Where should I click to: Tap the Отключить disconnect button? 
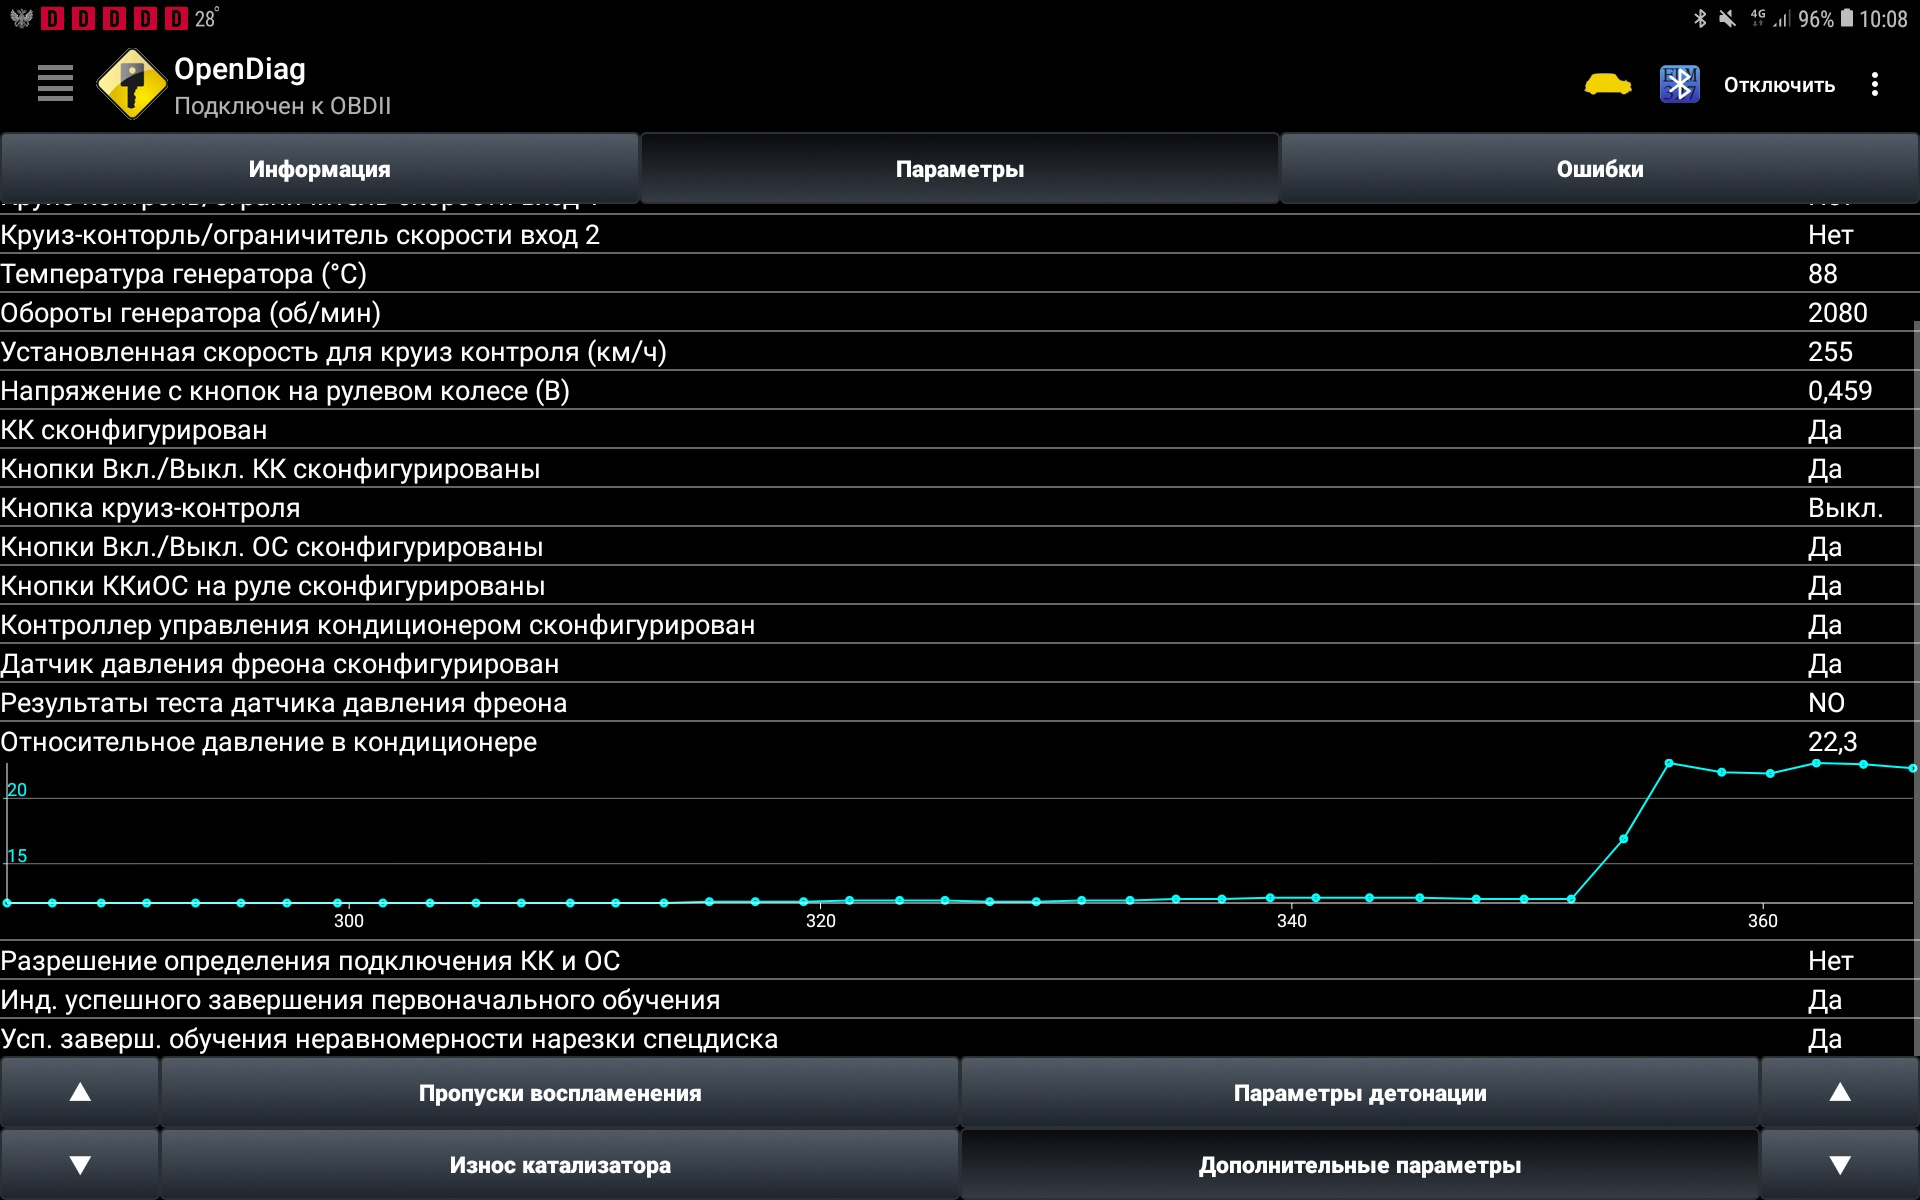(1779, 85)
